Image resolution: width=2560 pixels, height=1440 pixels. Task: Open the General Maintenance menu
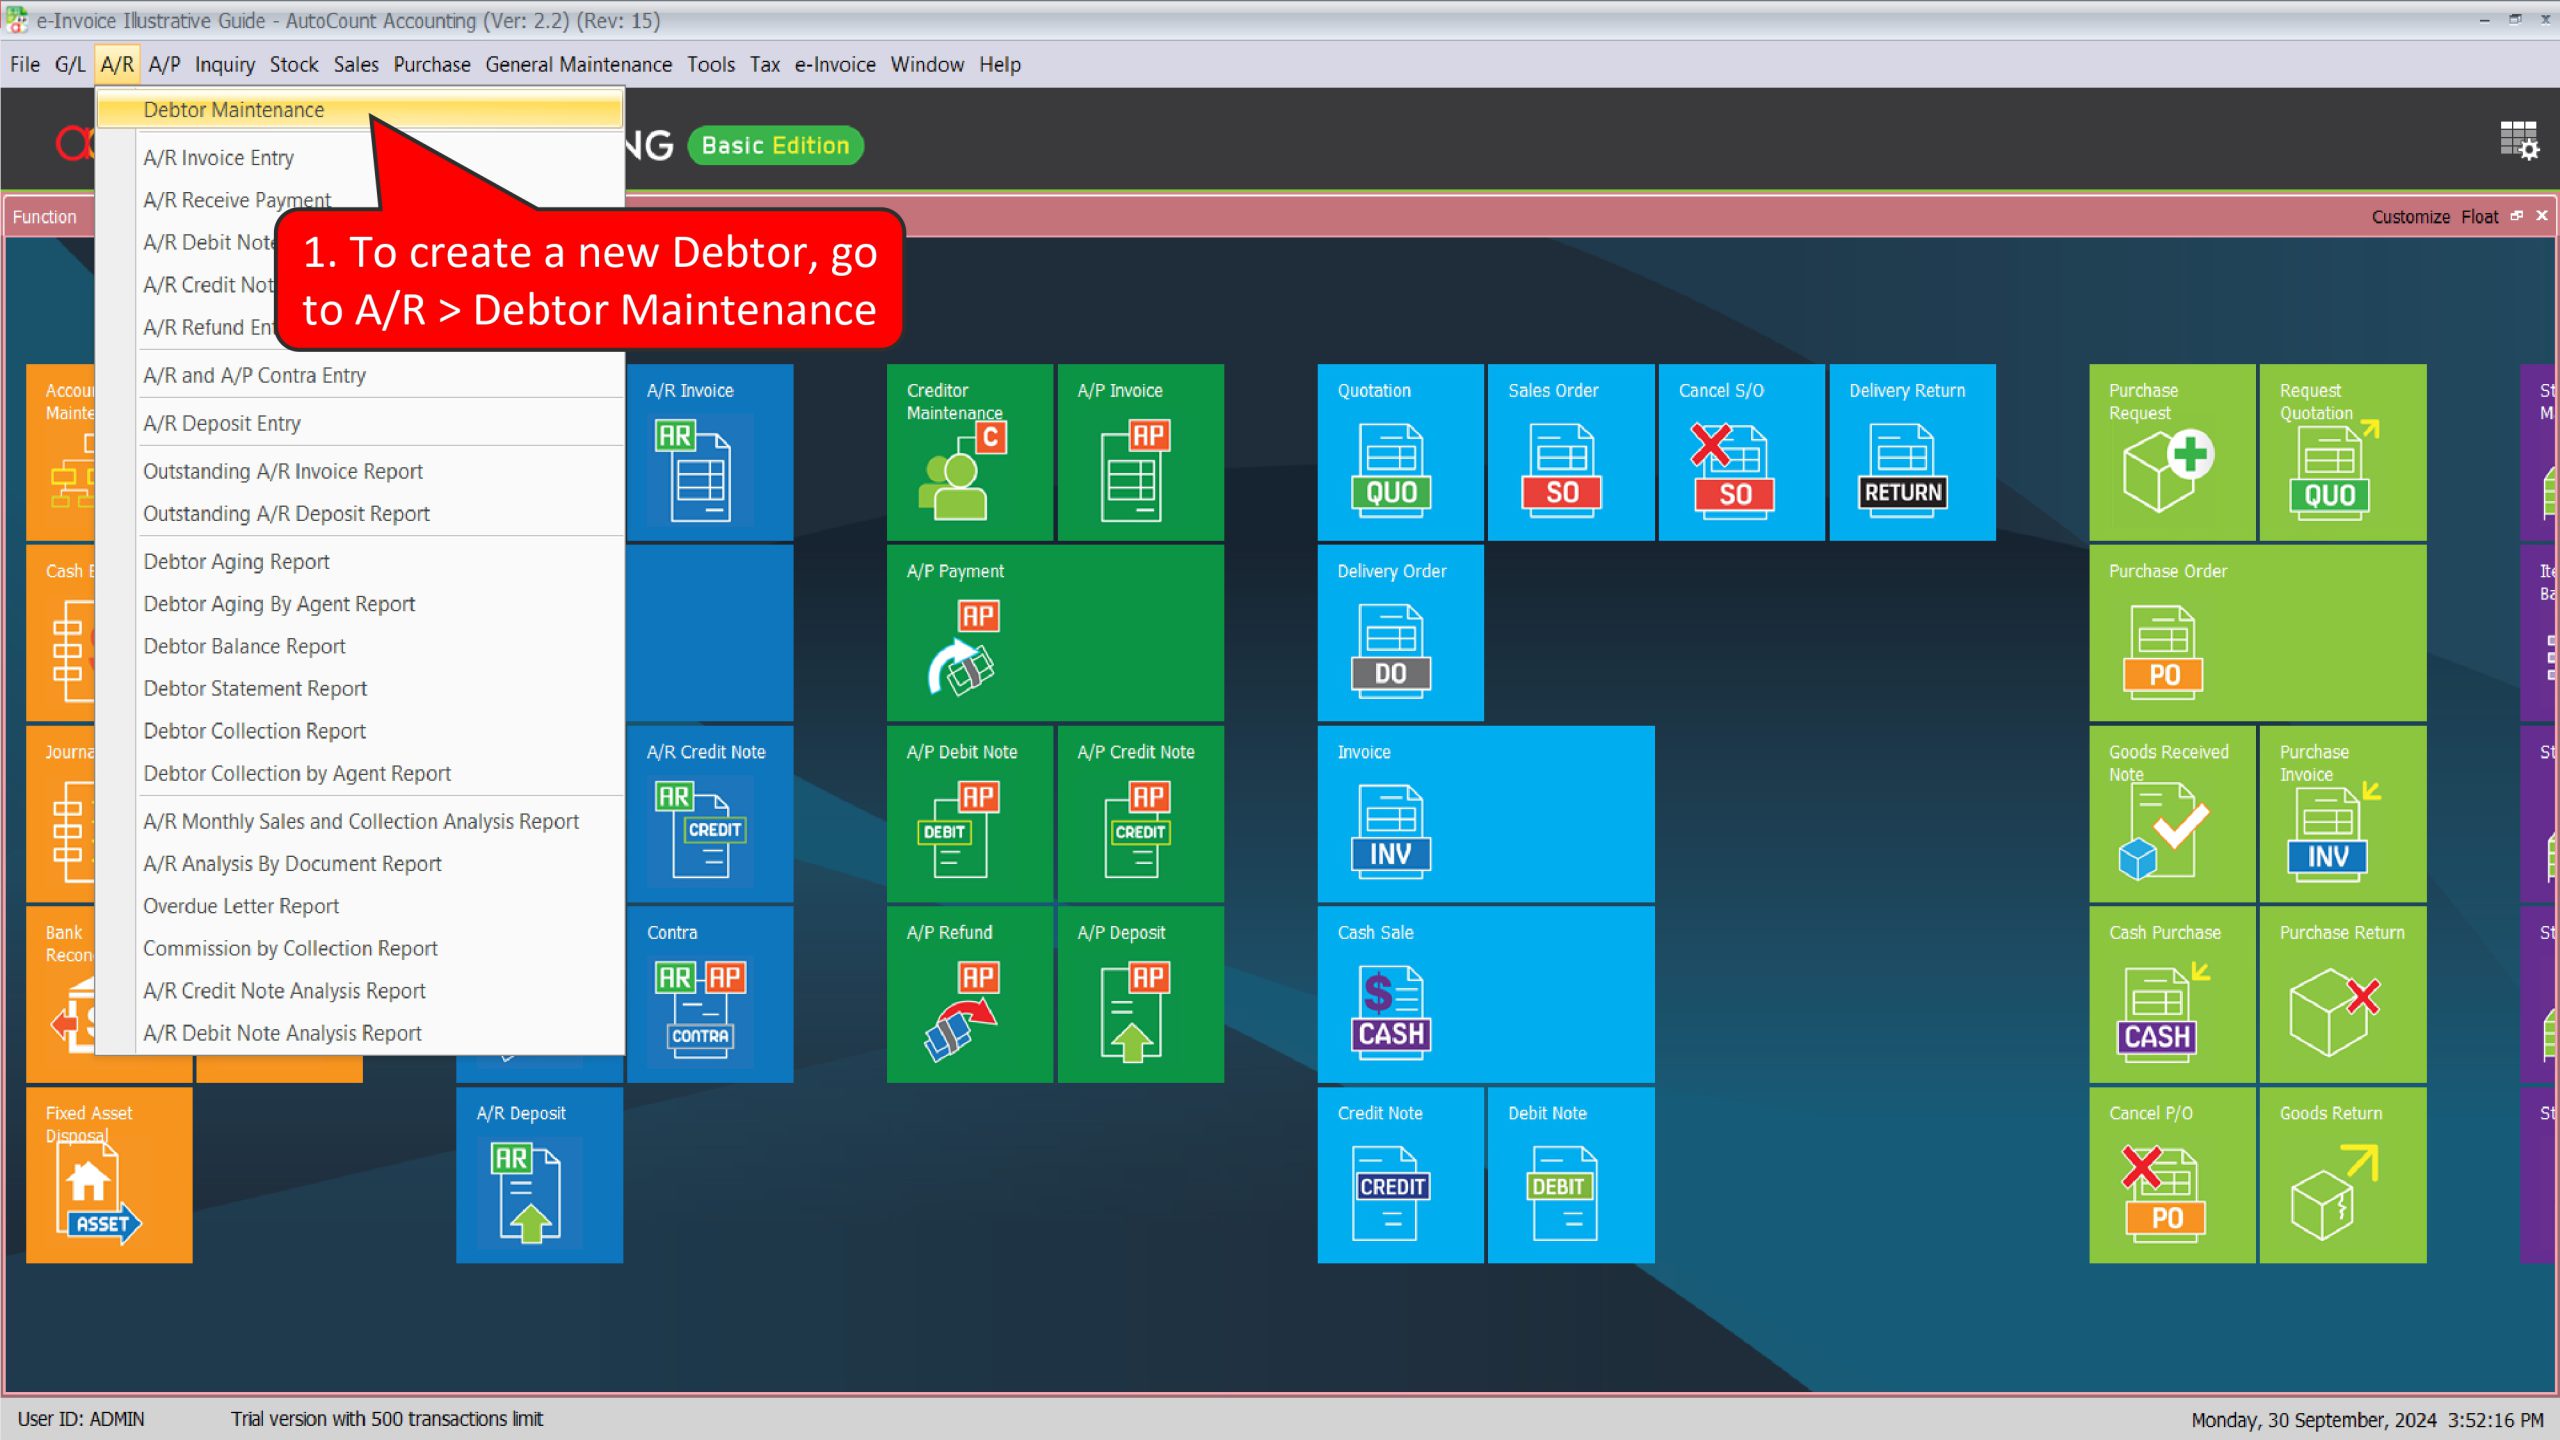(x=578, y=65)
